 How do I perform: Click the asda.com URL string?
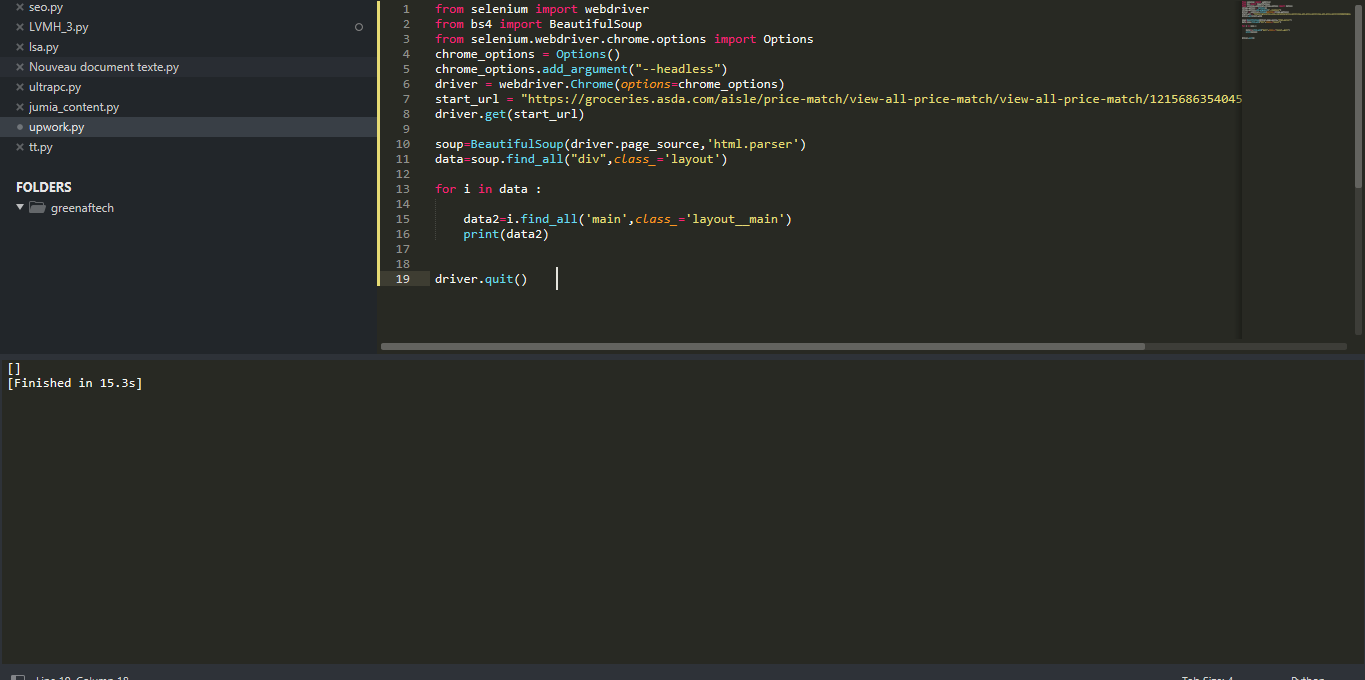point(881,99)
